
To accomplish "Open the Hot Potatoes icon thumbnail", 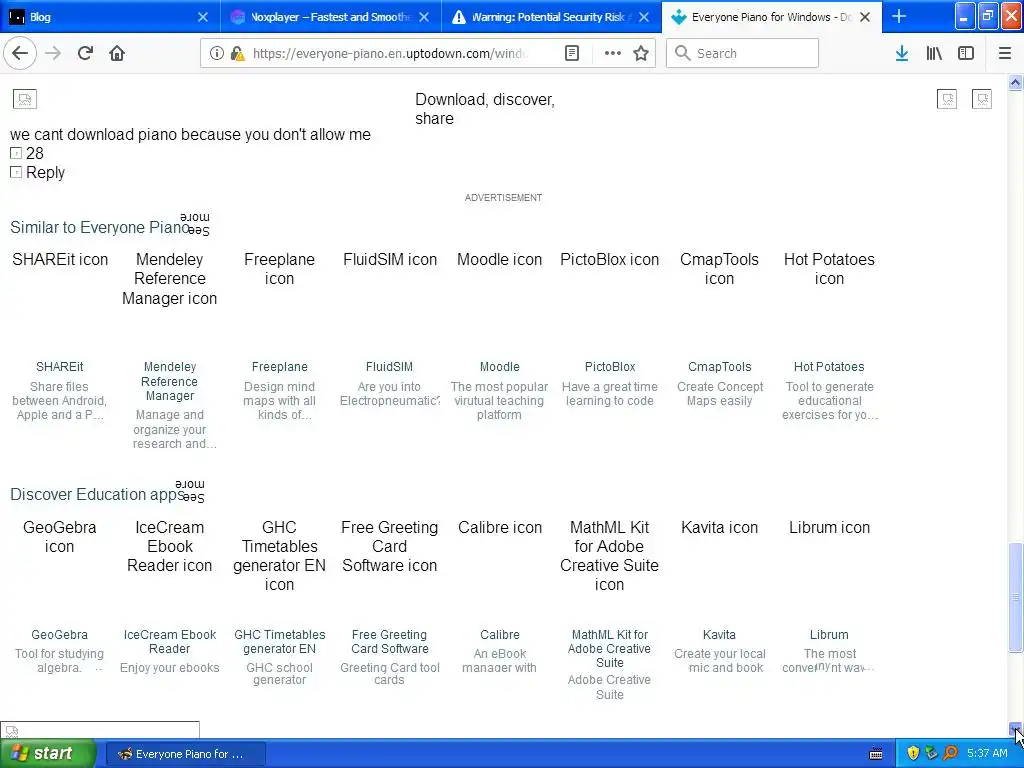I will 829,269.
